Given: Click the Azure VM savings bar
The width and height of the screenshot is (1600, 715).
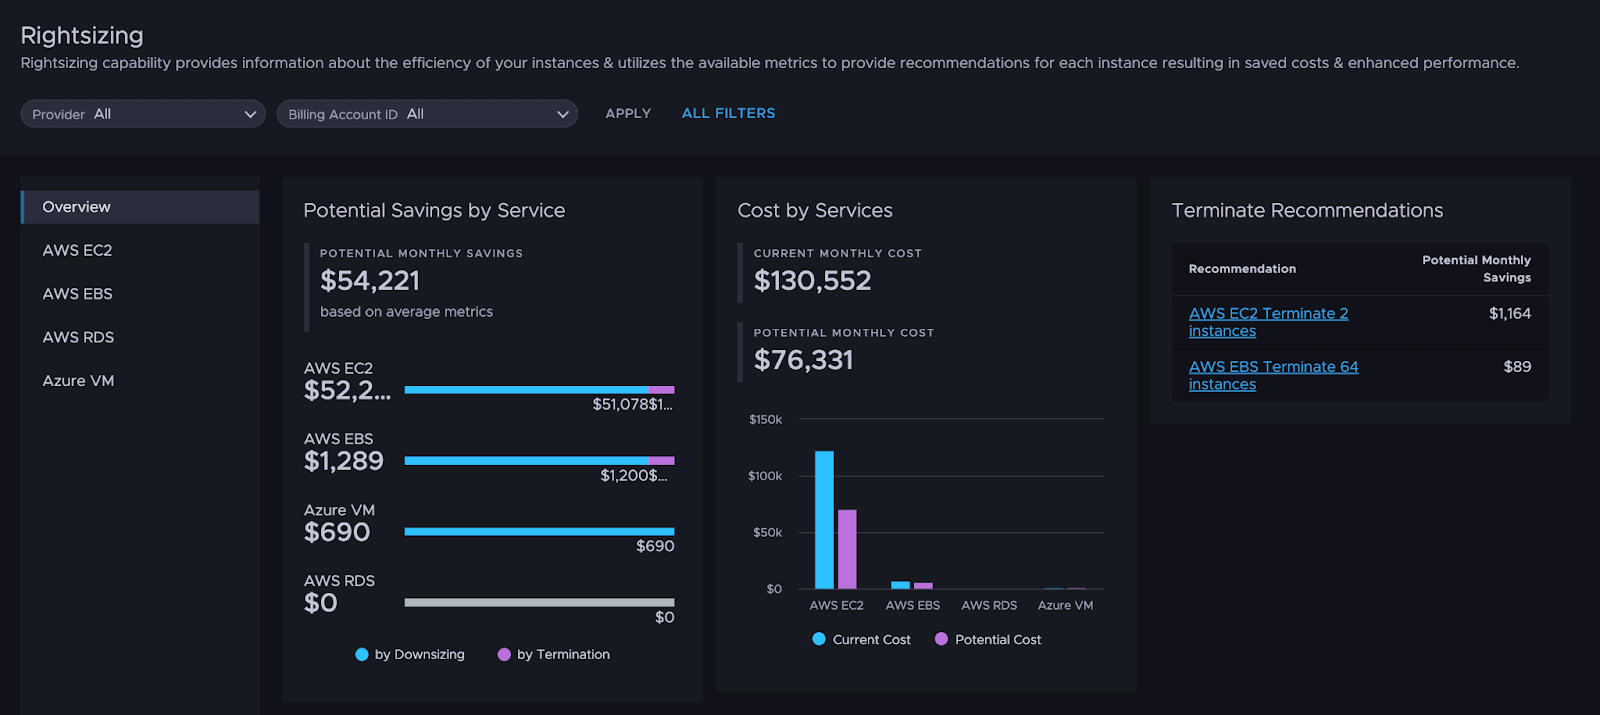Looking at the screenshot, I should click(539, 532).
